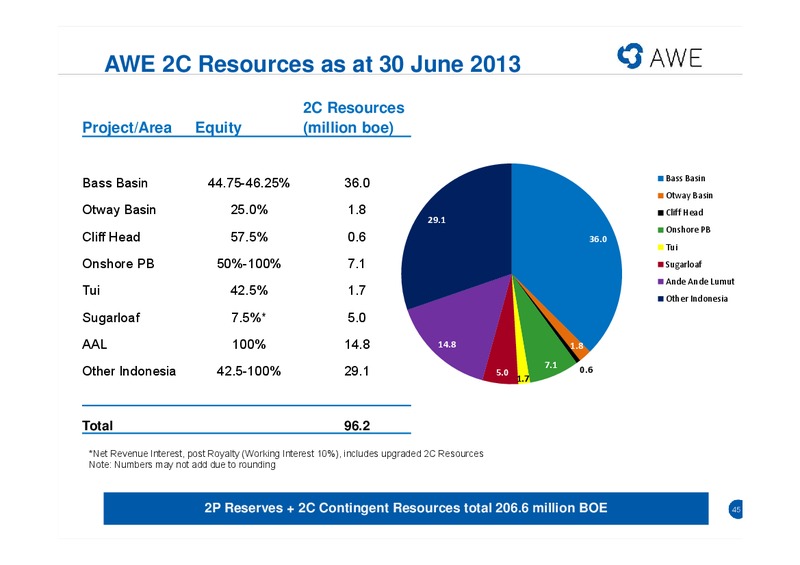Click the AAL table row name
Screen dimensions: 800x565
click(x=94, y=345)
